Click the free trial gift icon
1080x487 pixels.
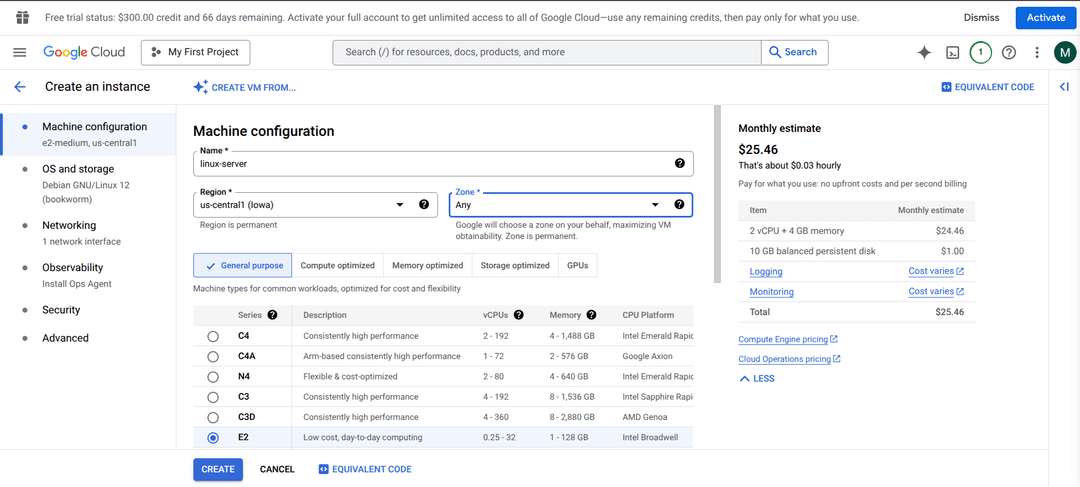22,17
